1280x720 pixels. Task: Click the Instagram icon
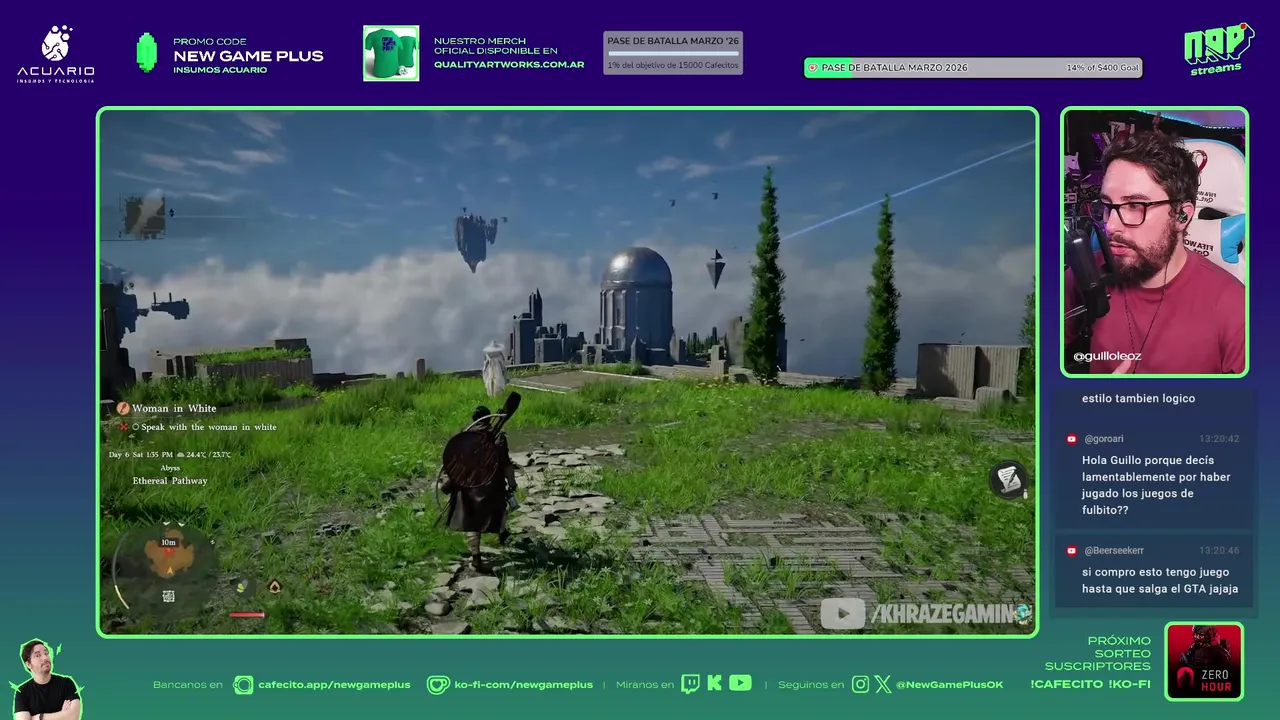860,685
